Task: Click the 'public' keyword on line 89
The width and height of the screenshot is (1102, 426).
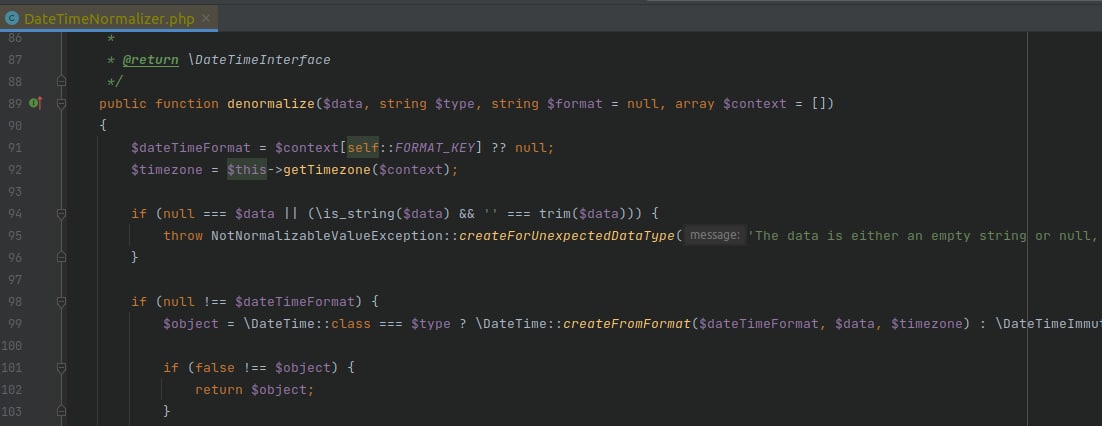Action: coord(123,104)
